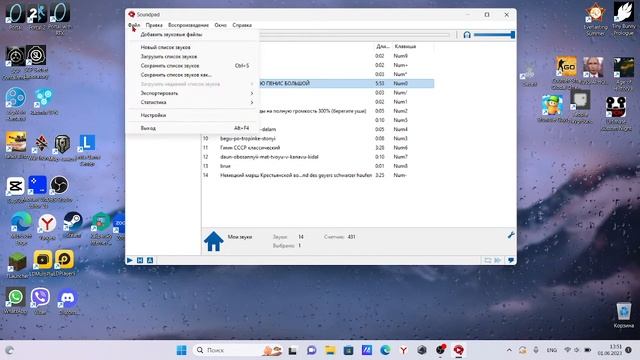640x360 pixels.
Task: Click the play-next arrows icon at bottom right
Action: 498,260
